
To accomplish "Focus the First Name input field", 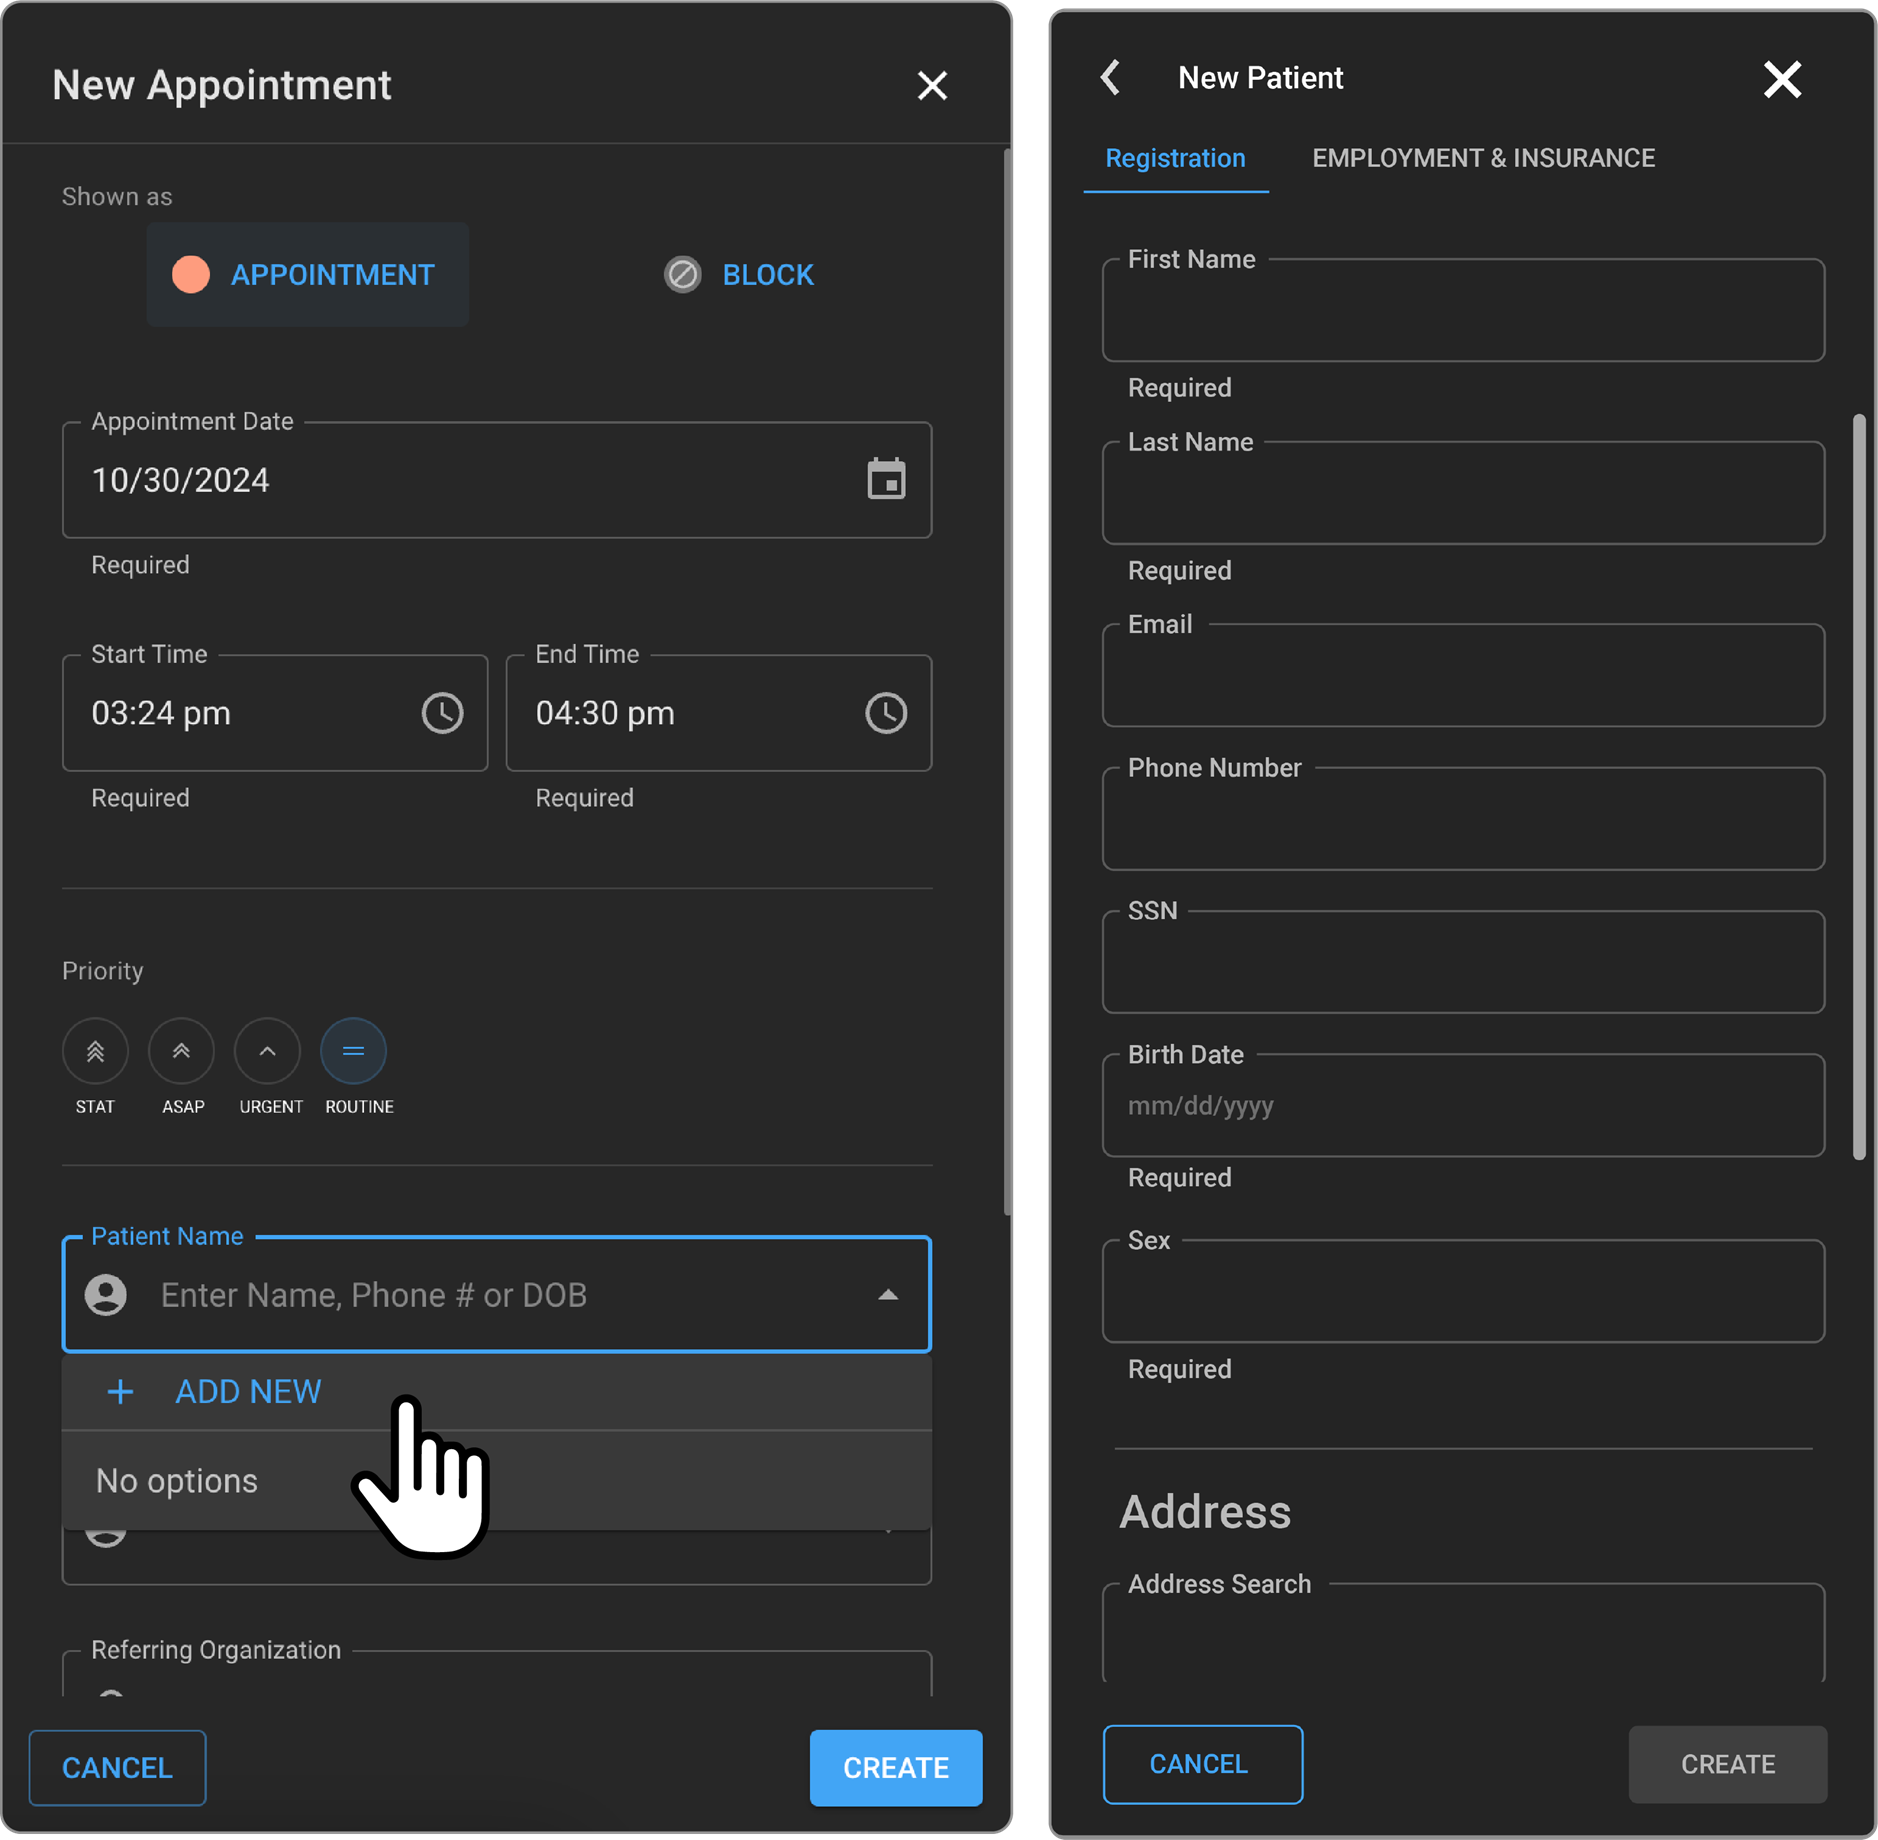I will (x=1462, y=311).
